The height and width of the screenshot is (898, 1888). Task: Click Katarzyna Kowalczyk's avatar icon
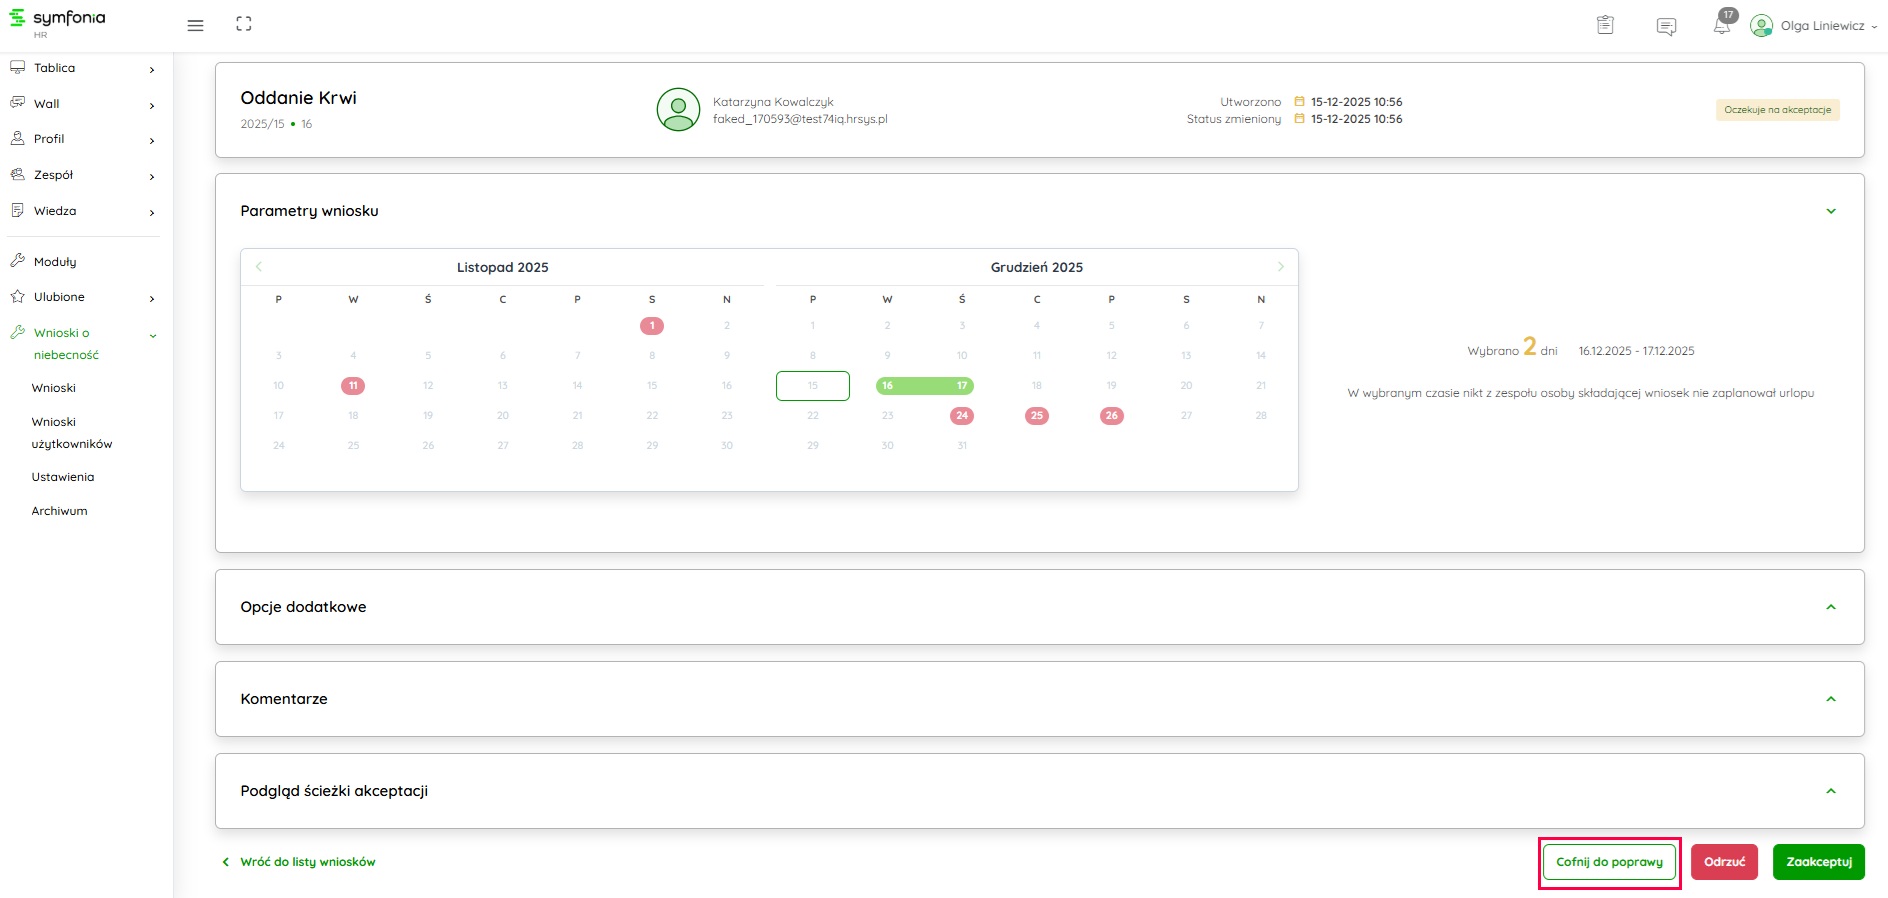(678, 109)
